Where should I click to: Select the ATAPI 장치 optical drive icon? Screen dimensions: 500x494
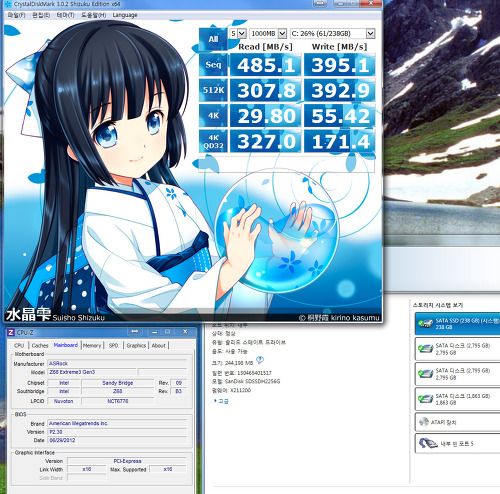click(x=424, y=422)
